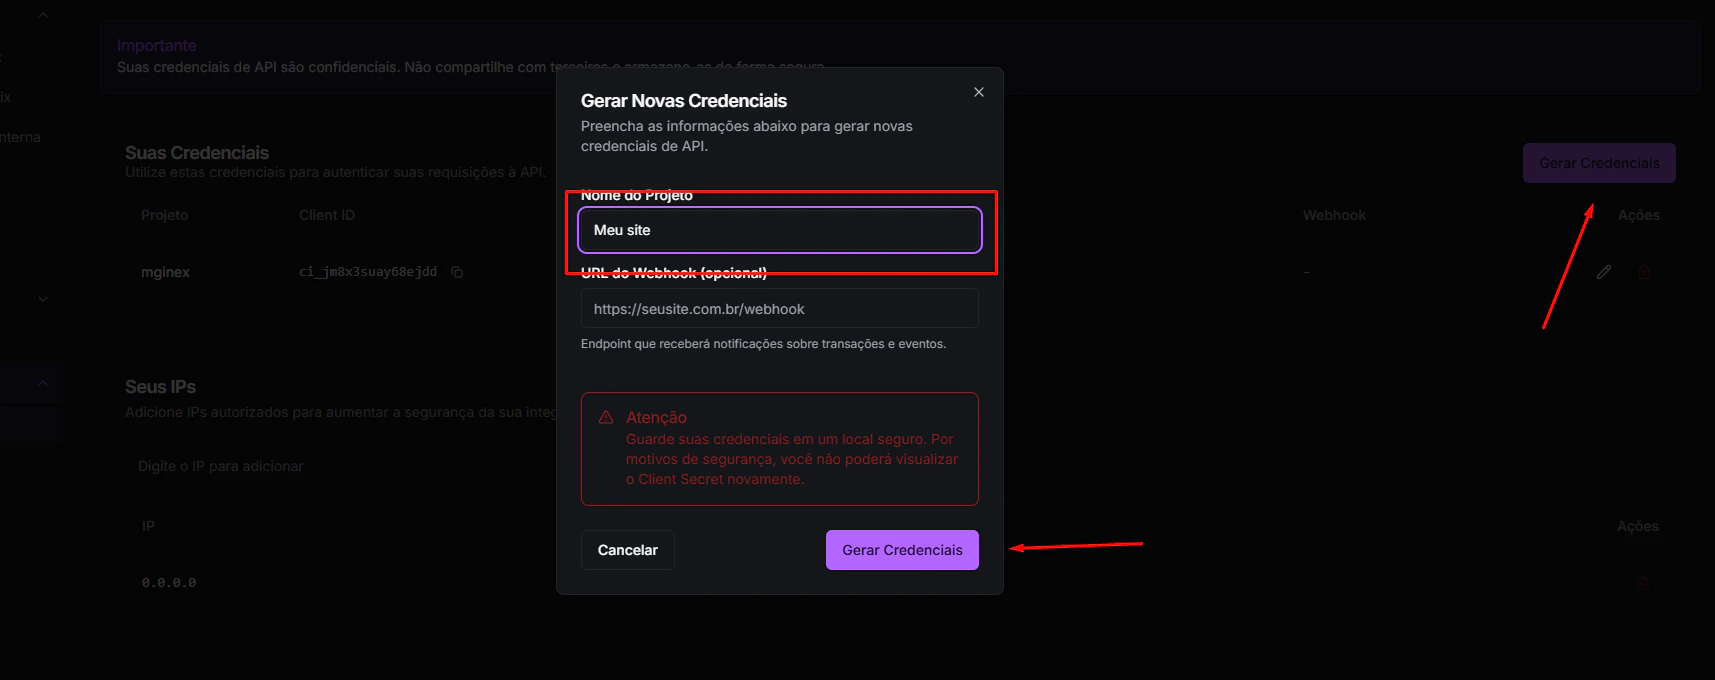Image resolution: width=1715 pixels, height=680 pixels.
Task: Expand the sidebar section with the down chevron
Action: pyautogui.click(x=43, y=299)
